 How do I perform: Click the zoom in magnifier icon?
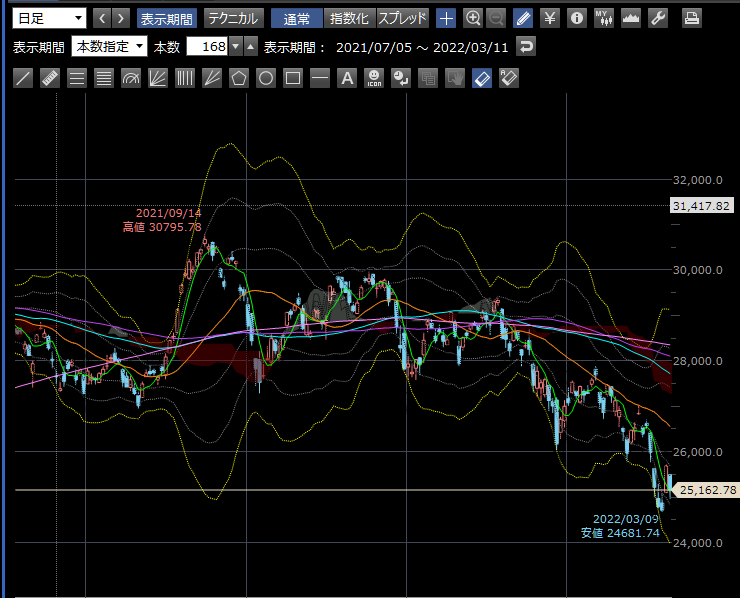473,18
